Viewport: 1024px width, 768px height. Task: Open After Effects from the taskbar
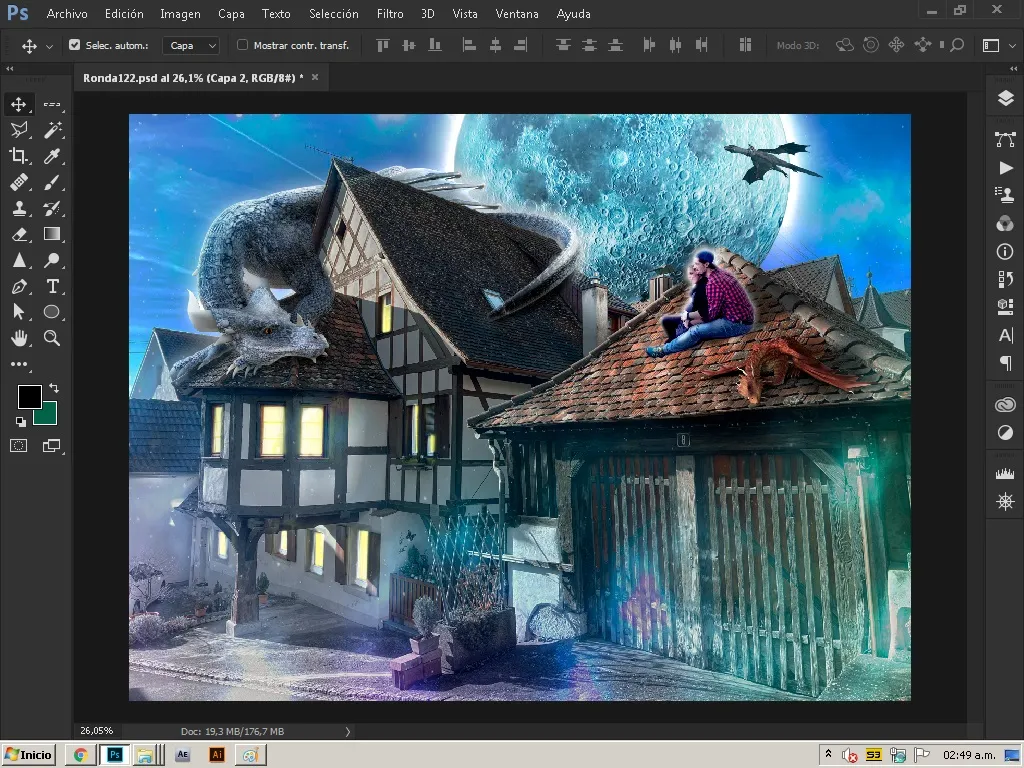182,755
